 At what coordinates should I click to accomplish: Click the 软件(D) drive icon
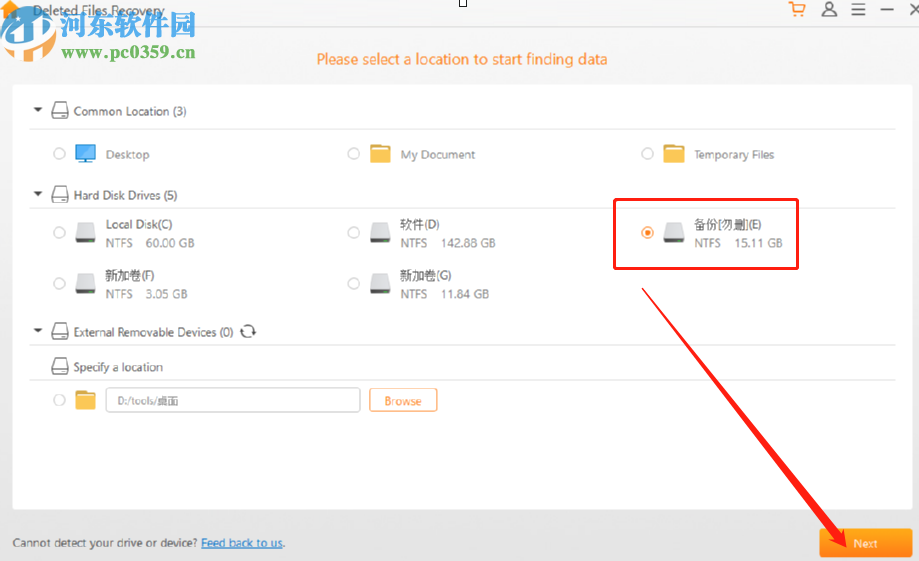380,233
